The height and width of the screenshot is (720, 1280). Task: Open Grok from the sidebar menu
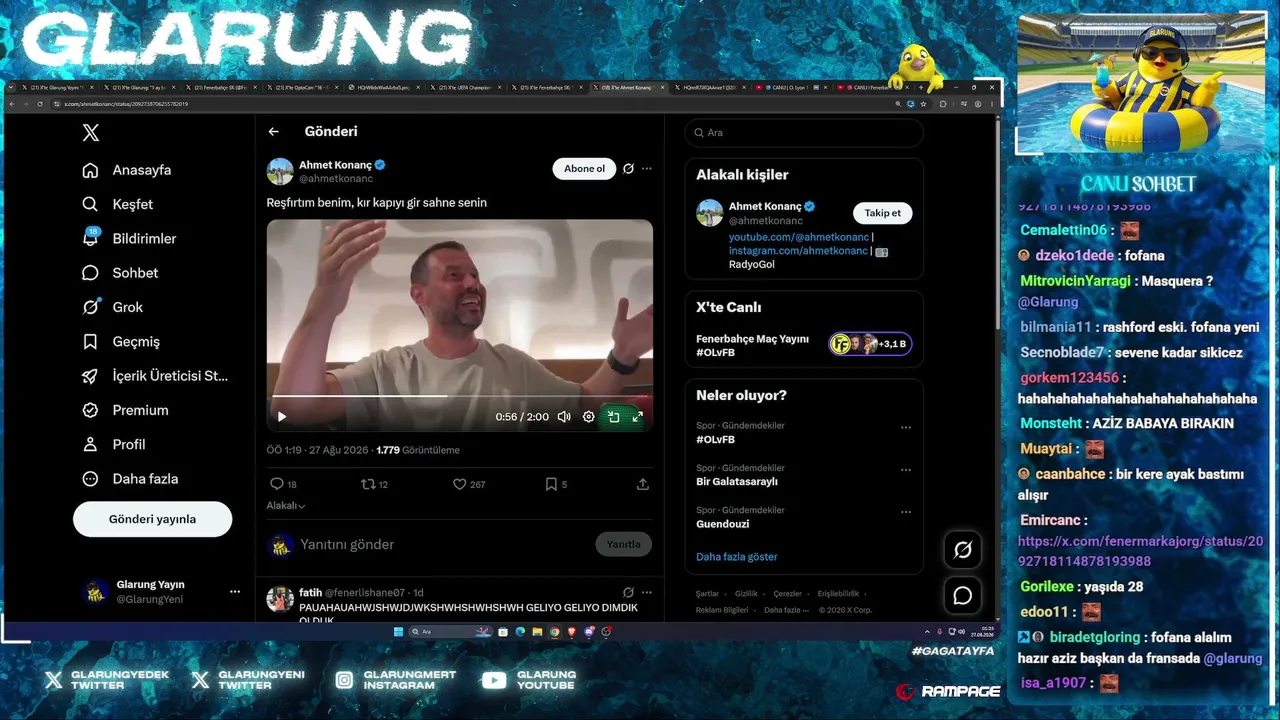click(113, 307)
